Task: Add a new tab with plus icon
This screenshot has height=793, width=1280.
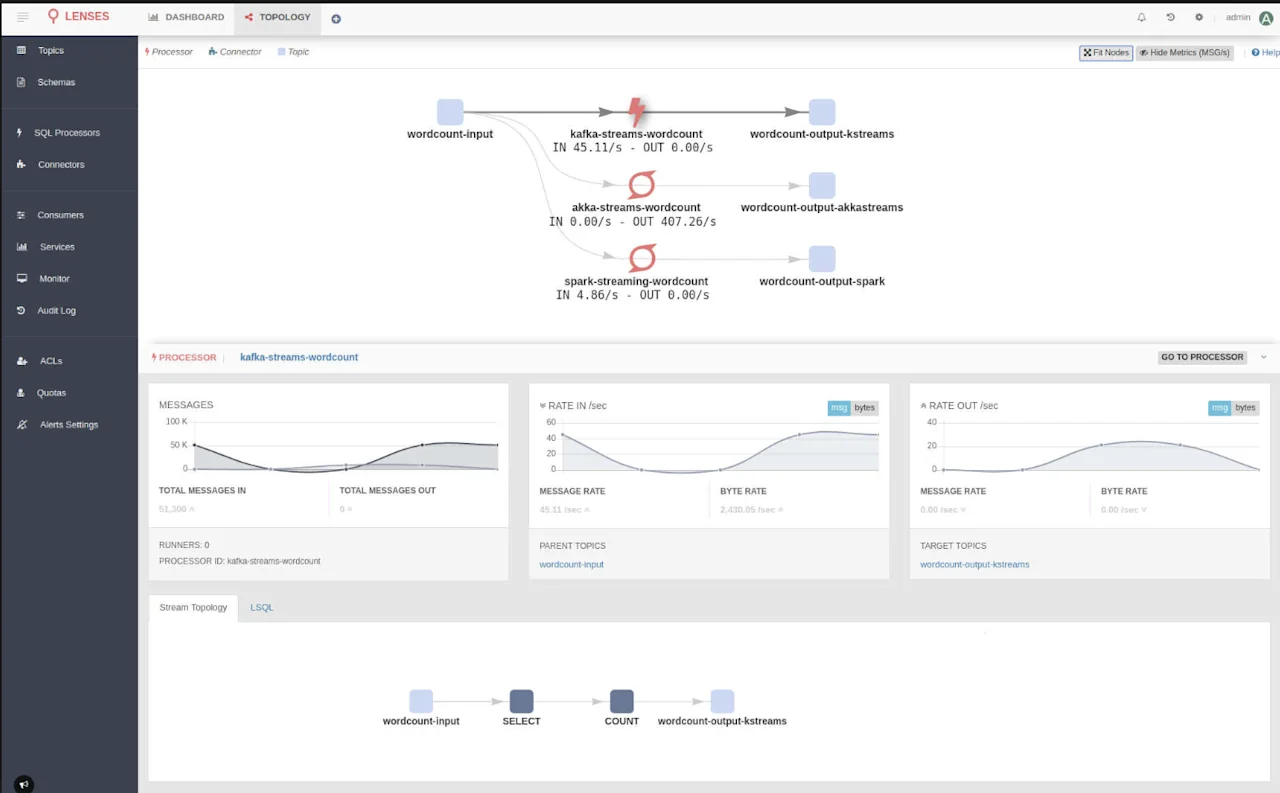Action: (x=336, y=19)
